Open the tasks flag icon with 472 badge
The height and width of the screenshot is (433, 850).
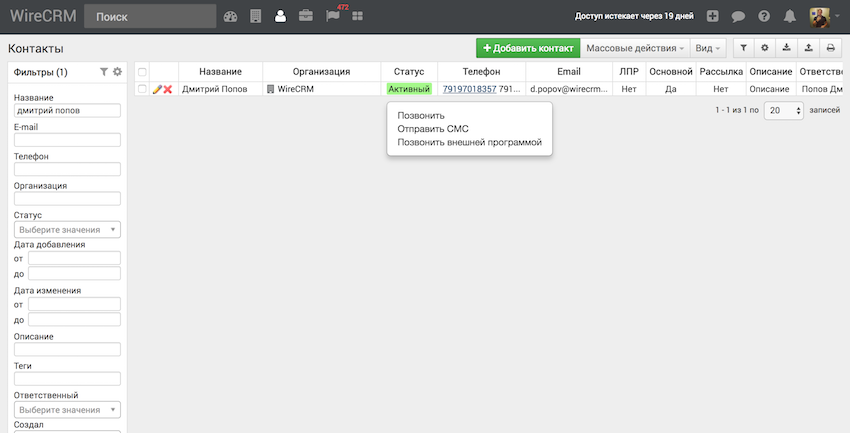click(332, 16)
